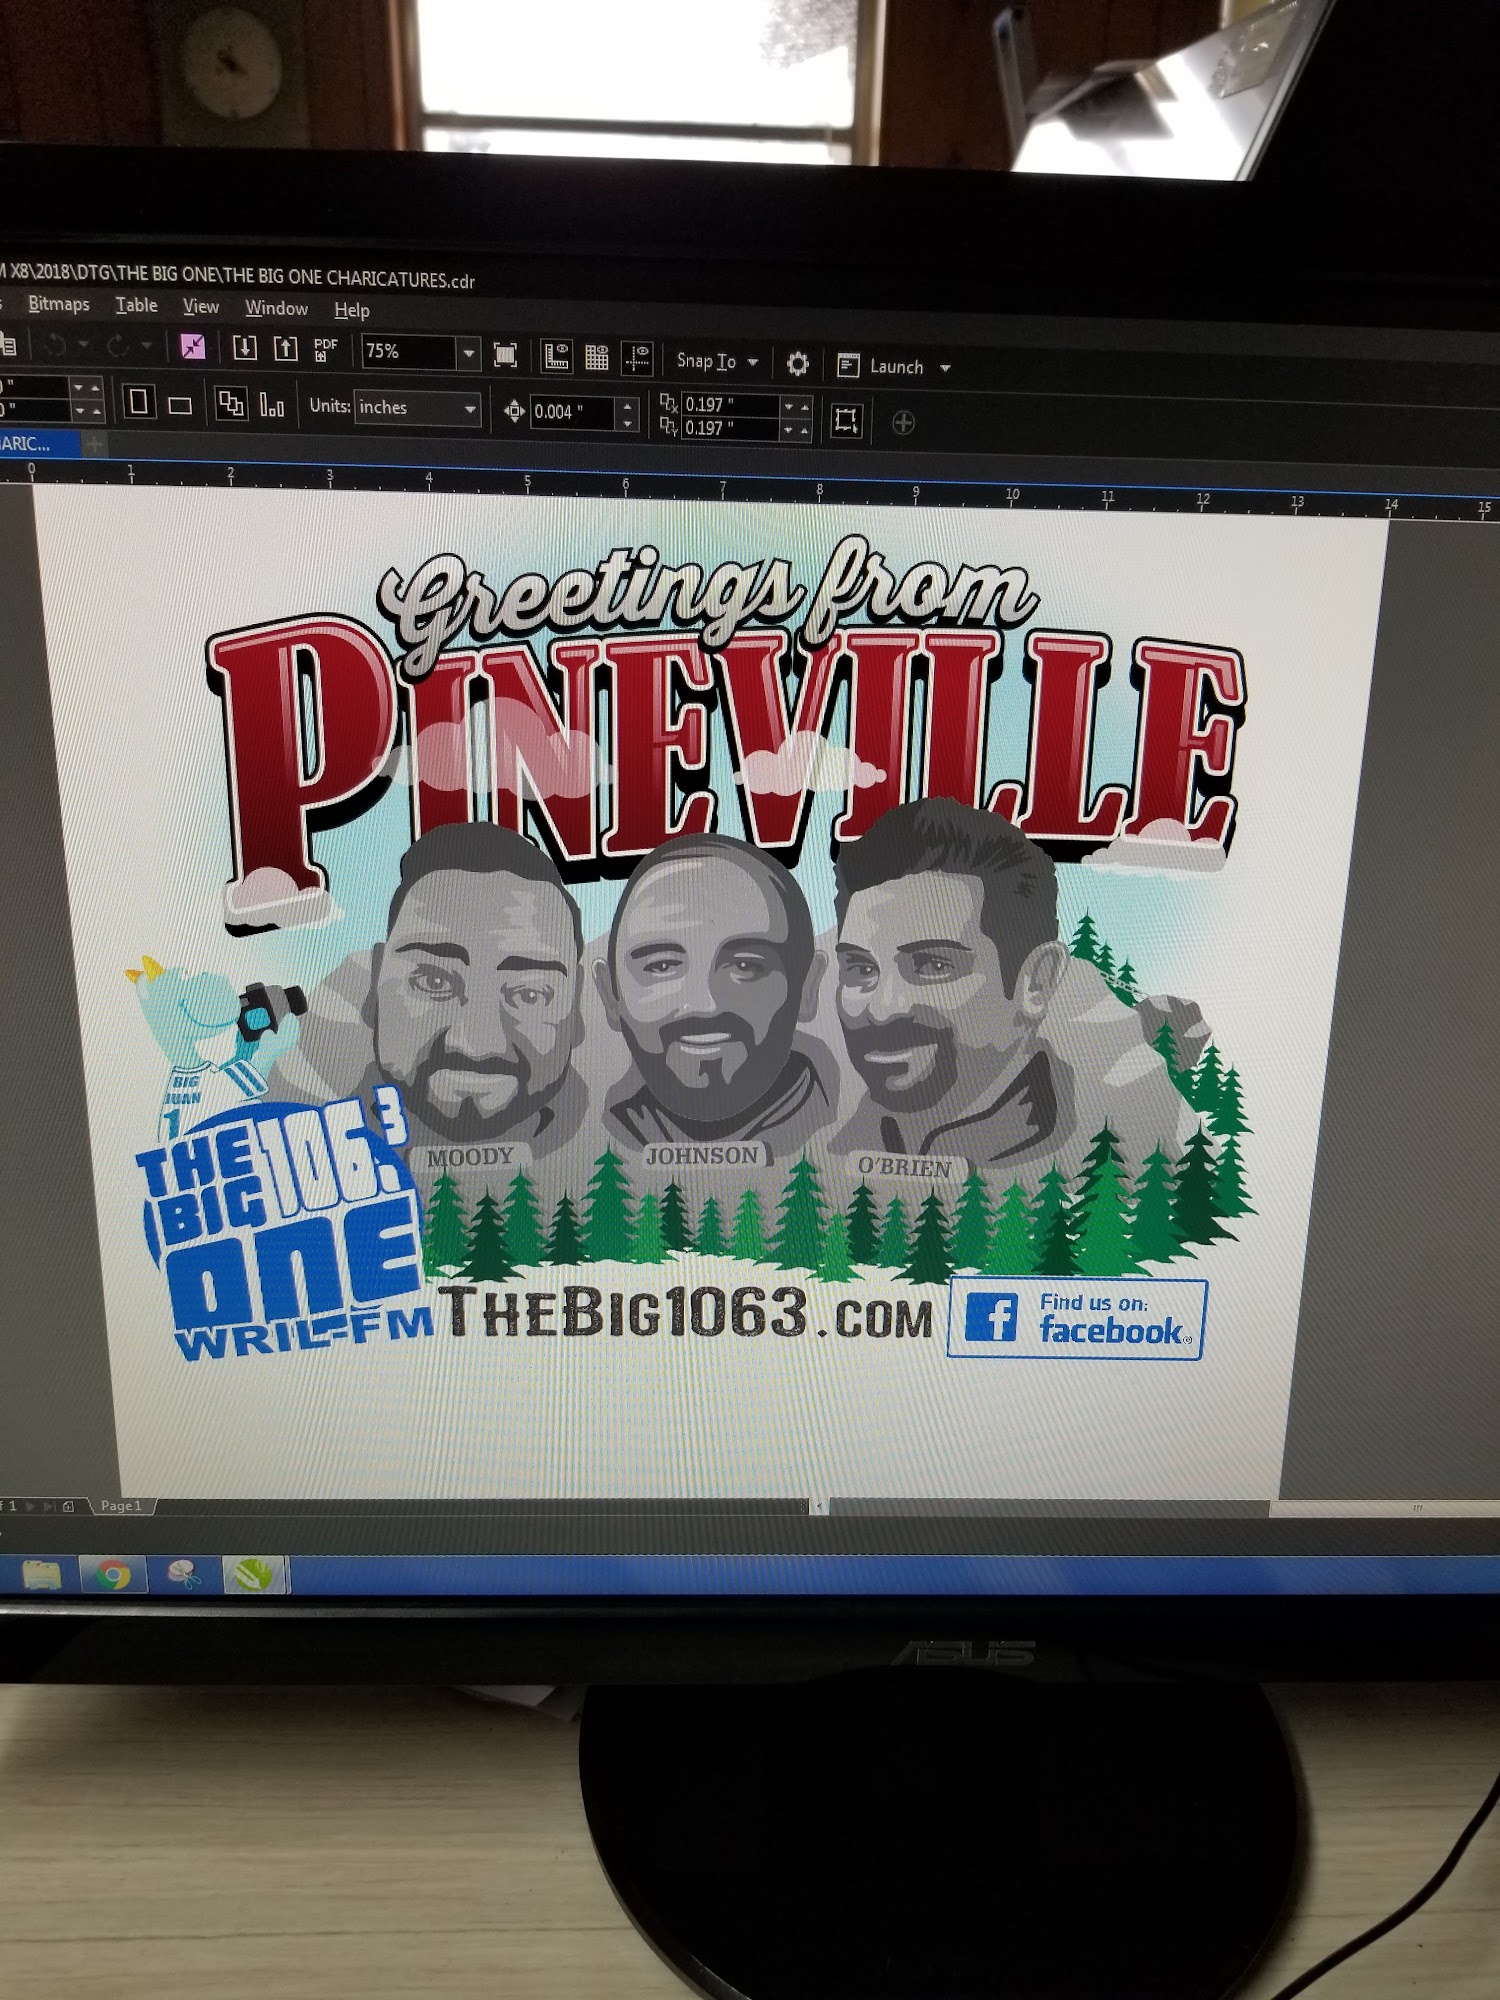Click the Publish to PDF icon
This screenshot has height=2000, width=1500.
pyautogui.click(x=326, y=349)
